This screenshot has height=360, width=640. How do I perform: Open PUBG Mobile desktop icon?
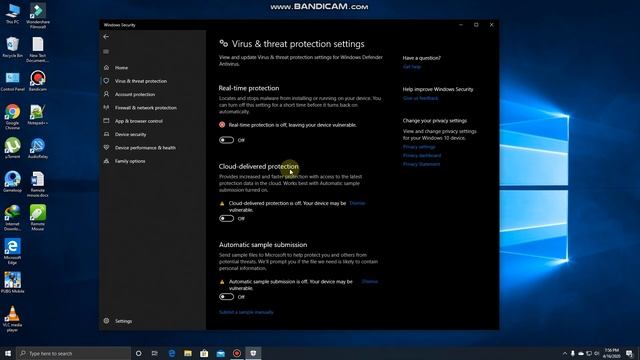point(12,283)
